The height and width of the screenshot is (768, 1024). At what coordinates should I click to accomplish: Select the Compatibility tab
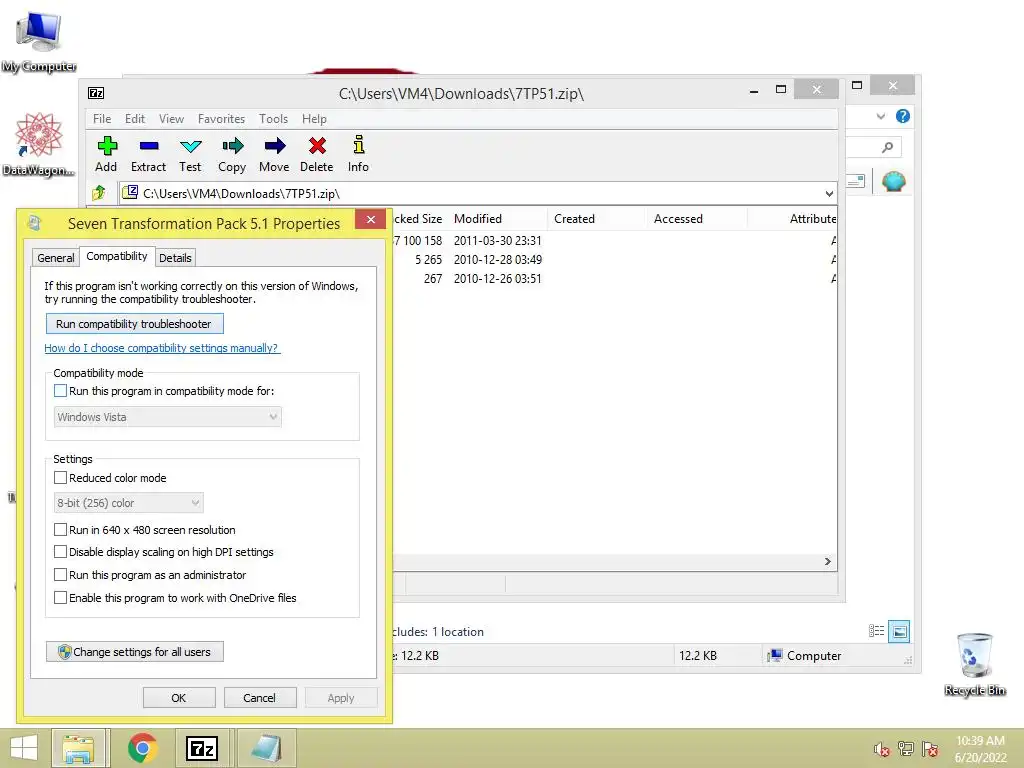click(x=117, y=256)
